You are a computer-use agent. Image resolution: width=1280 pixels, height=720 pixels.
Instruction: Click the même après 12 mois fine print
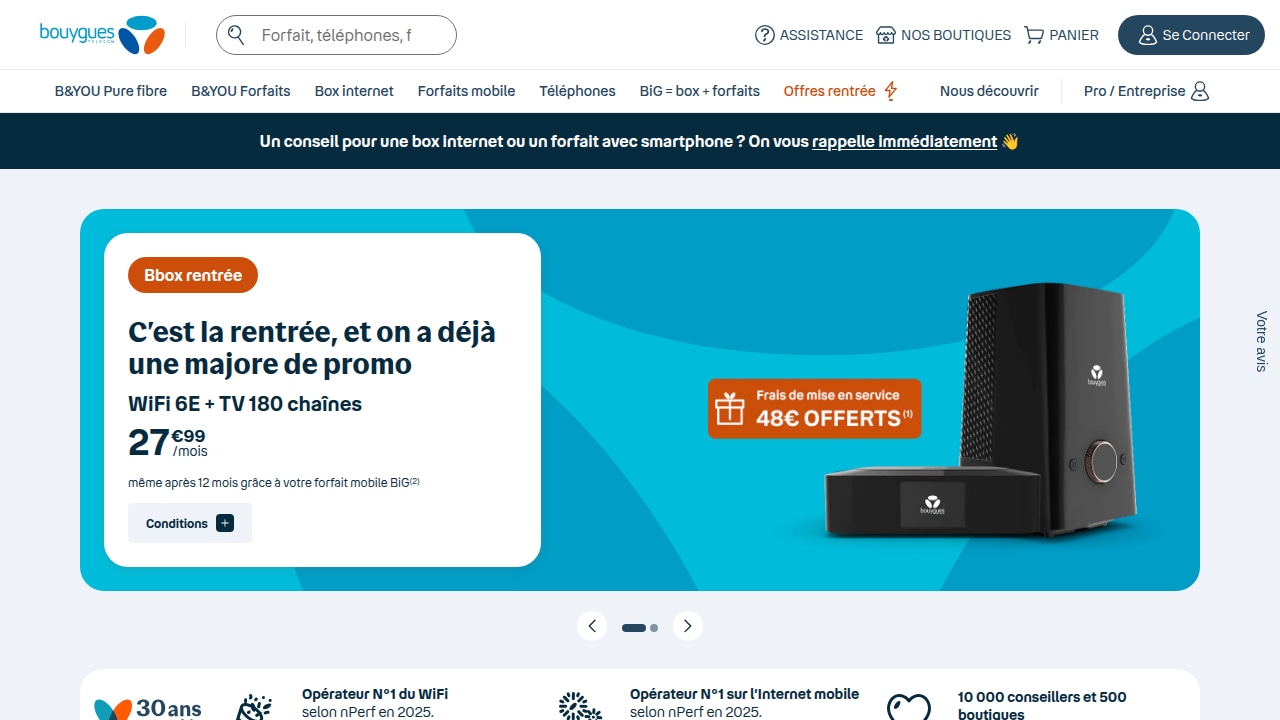point(274,482)
